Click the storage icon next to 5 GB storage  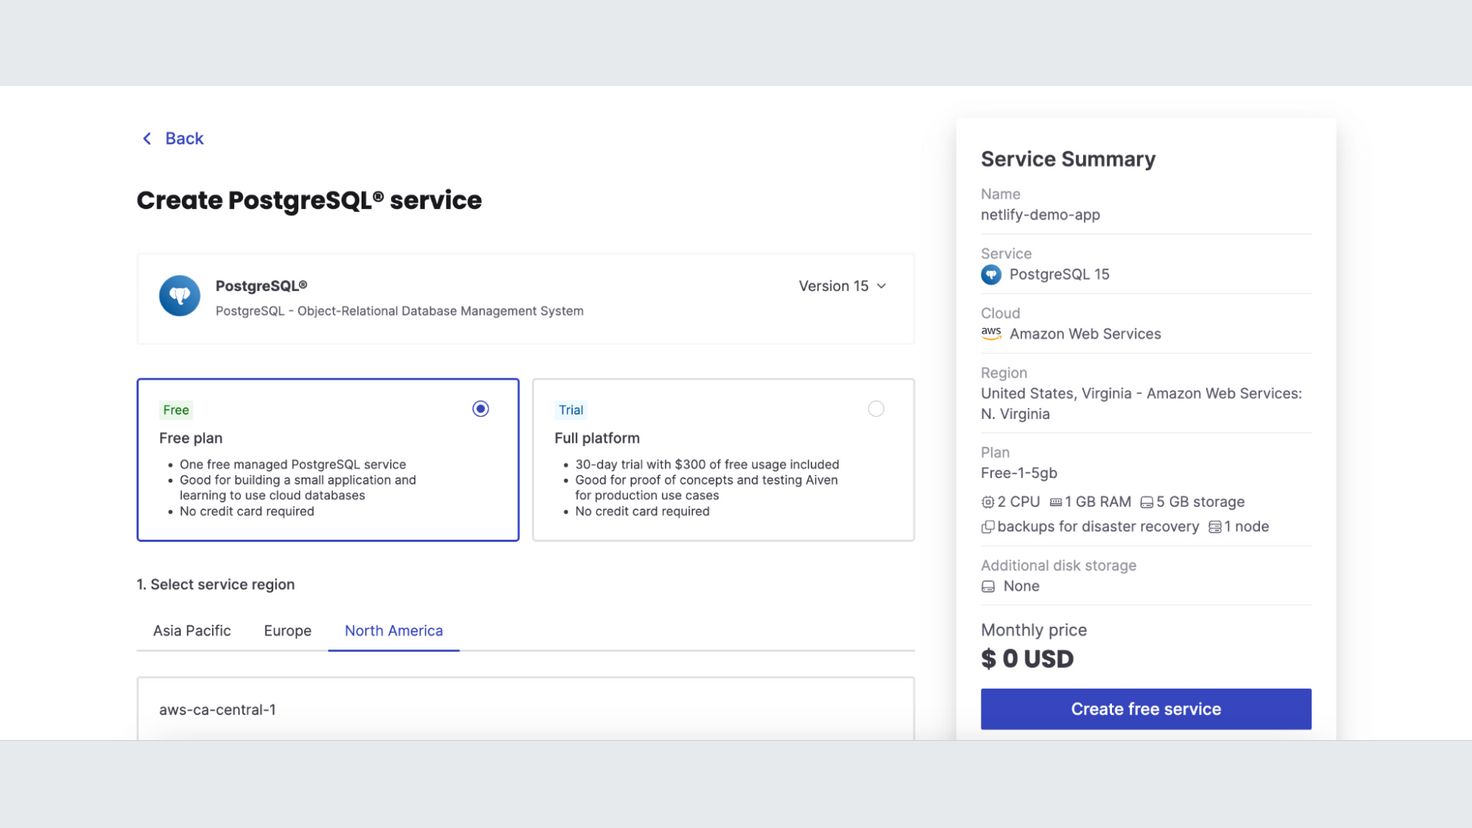(1147, 502)
